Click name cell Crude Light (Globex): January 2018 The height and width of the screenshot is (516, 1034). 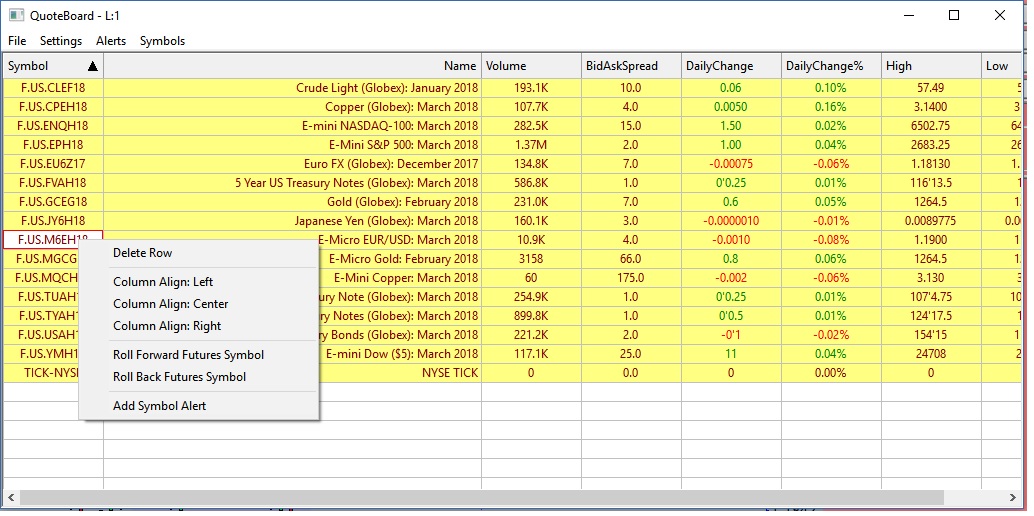click(x=293, y=88)
